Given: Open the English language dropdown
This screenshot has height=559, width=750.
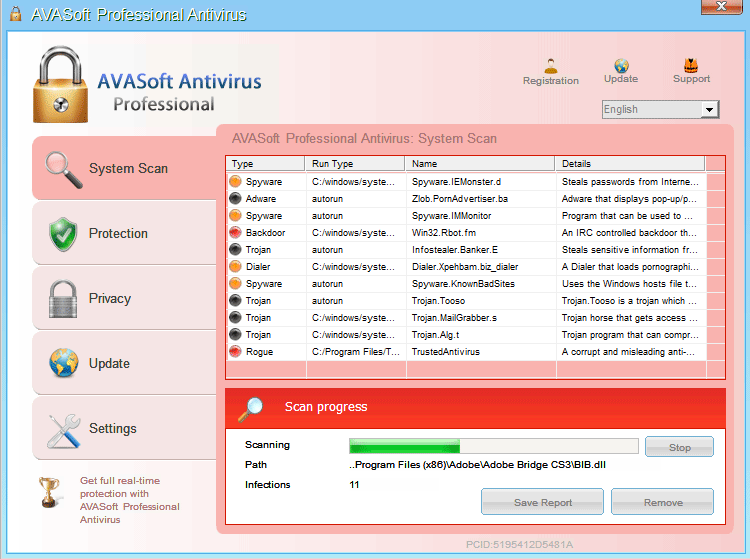Looking at the screenshot, I should coord(661,109).
